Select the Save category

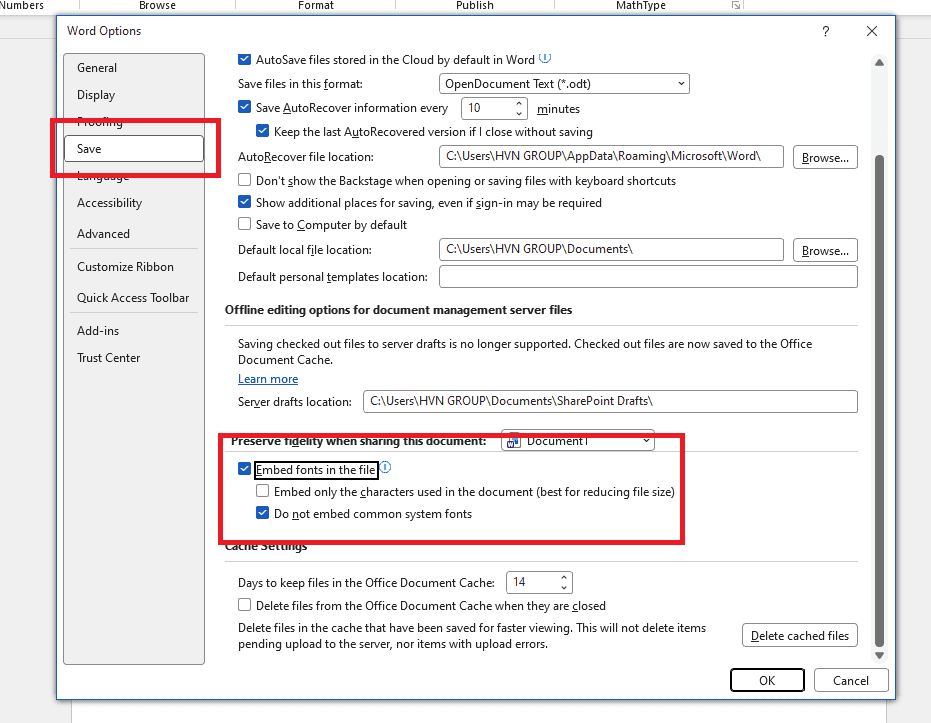coord(134,148)
